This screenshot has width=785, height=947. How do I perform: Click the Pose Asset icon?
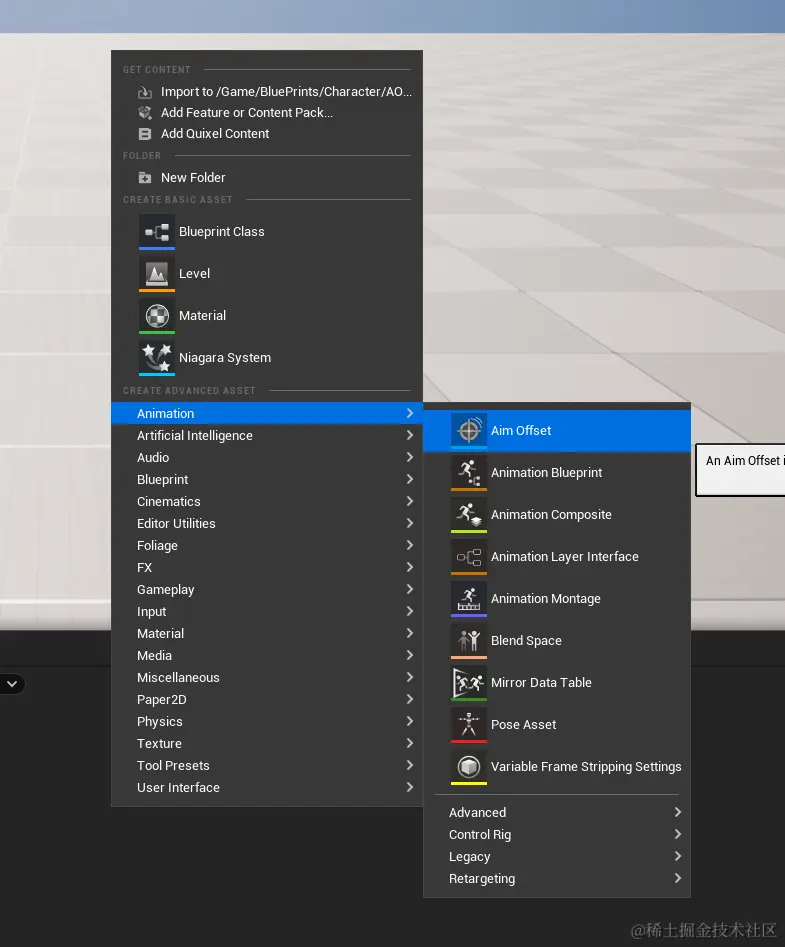(x=469, y=725)
